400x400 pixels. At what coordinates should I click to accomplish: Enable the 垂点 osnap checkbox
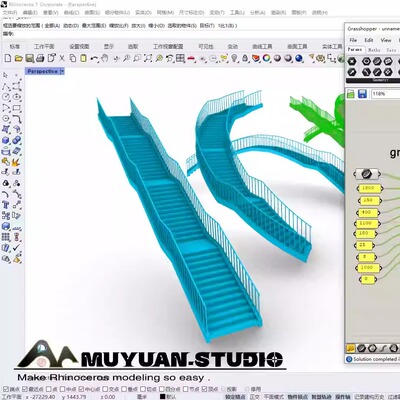[x=124, y=389]
